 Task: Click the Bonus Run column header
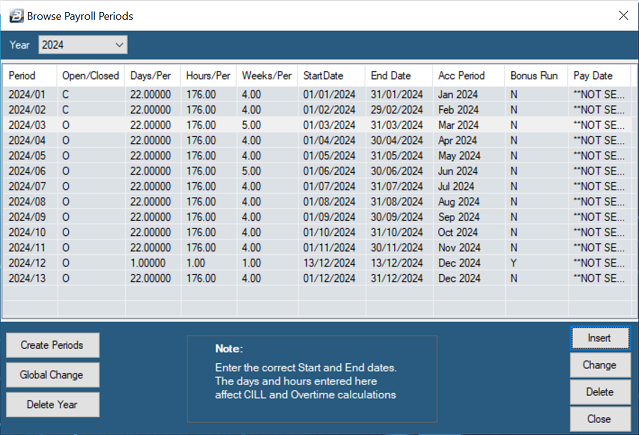click(536, 75)
